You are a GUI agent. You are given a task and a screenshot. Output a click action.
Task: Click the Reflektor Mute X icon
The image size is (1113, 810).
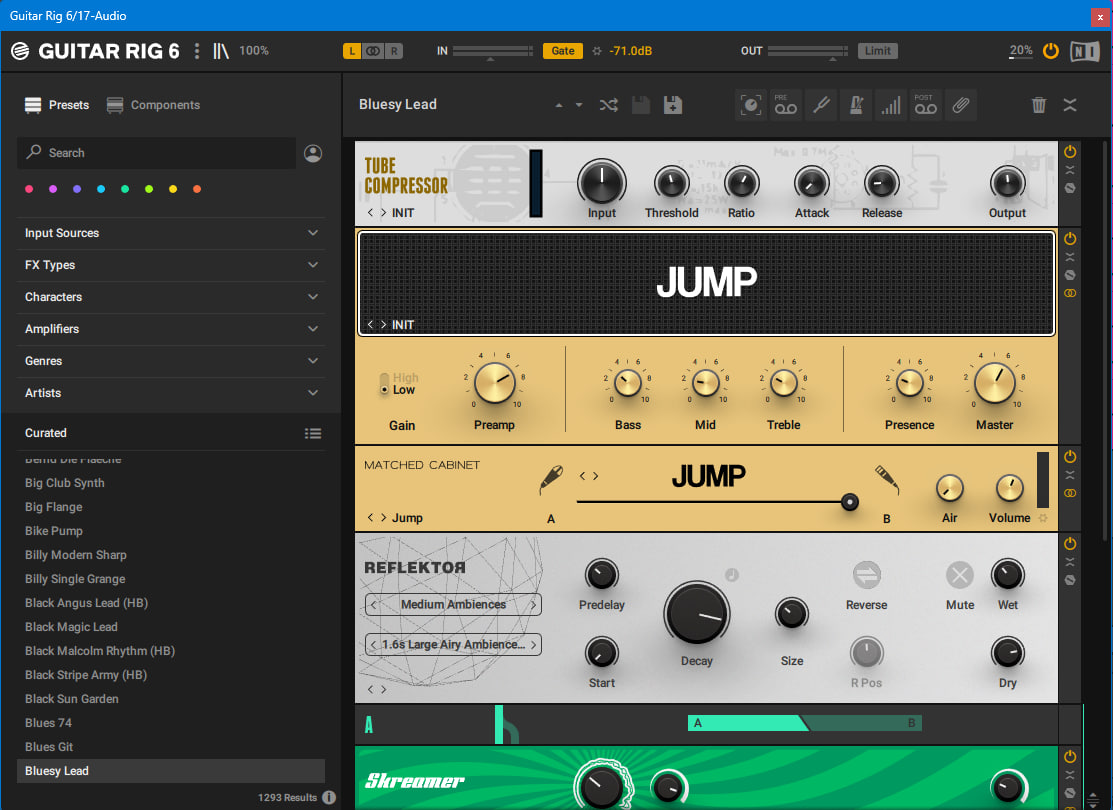[960, 575]
